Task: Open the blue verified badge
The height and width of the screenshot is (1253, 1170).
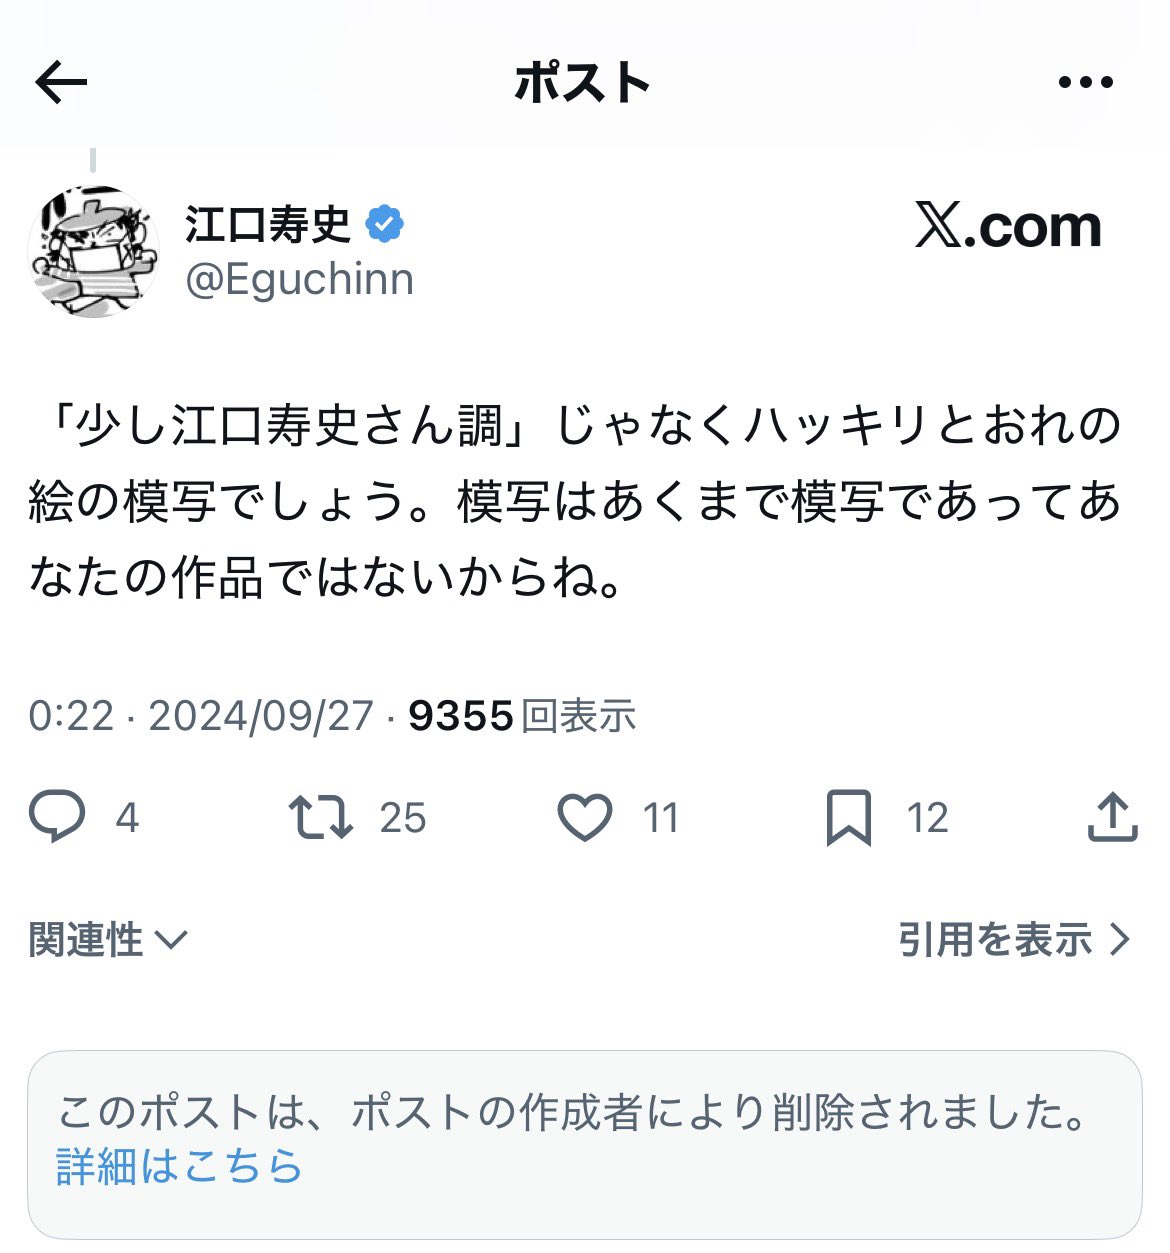Action: pyautogui.click(x=385, y=224)
